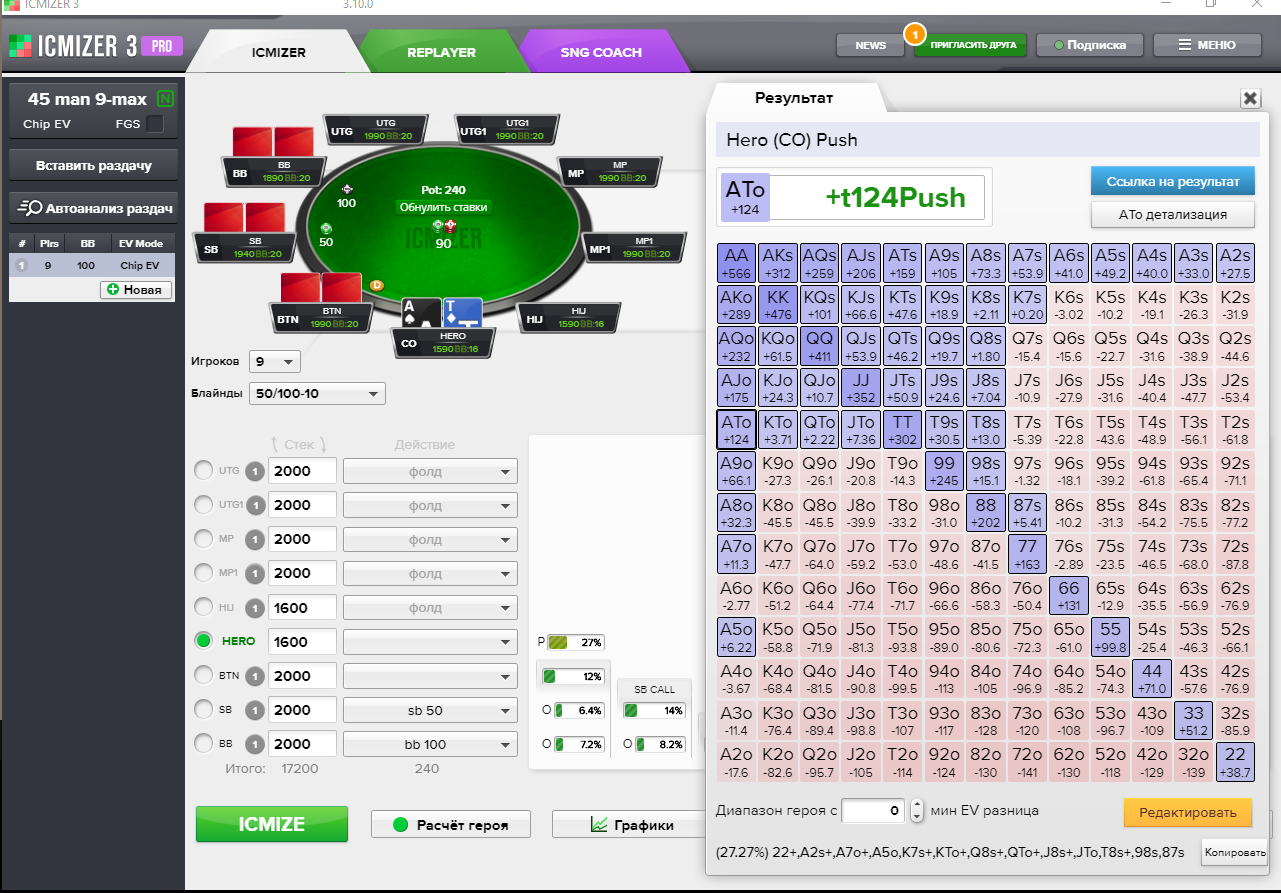
Task: Select the SB radio button
Action: tap(203, 710)
